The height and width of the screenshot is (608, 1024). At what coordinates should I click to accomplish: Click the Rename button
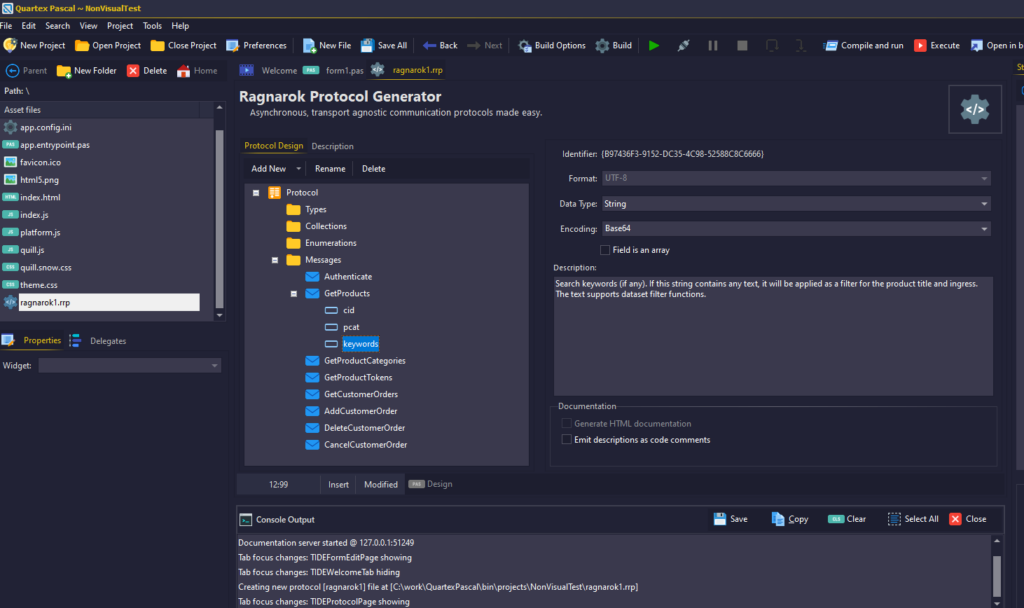(x=330, y=169)
